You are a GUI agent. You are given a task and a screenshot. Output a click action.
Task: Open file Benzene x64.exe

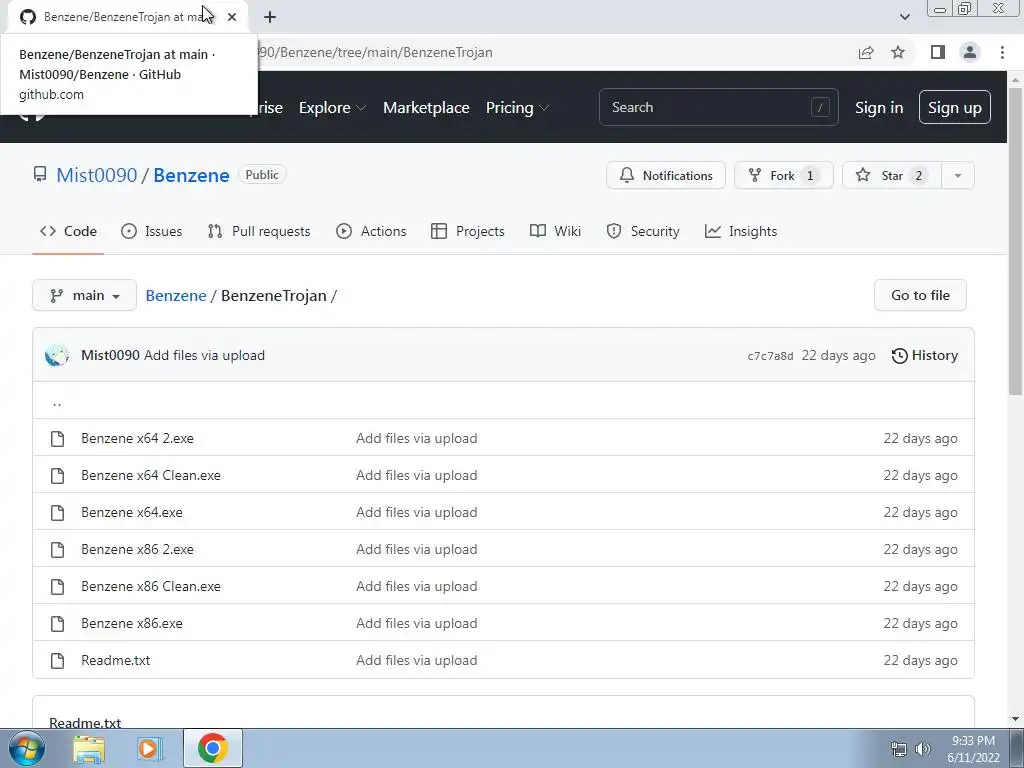click(x=132, y=513)
